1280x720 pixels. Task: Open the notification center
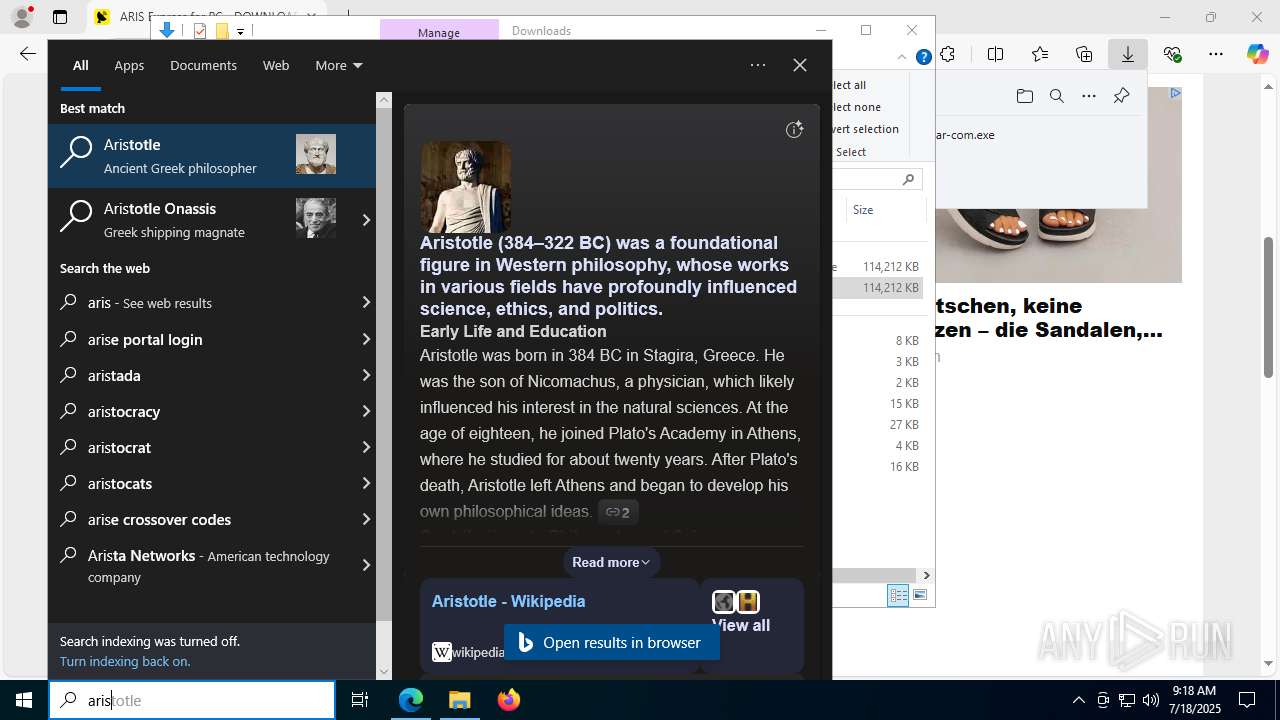pyautogui.click(x=1247, y=700)
